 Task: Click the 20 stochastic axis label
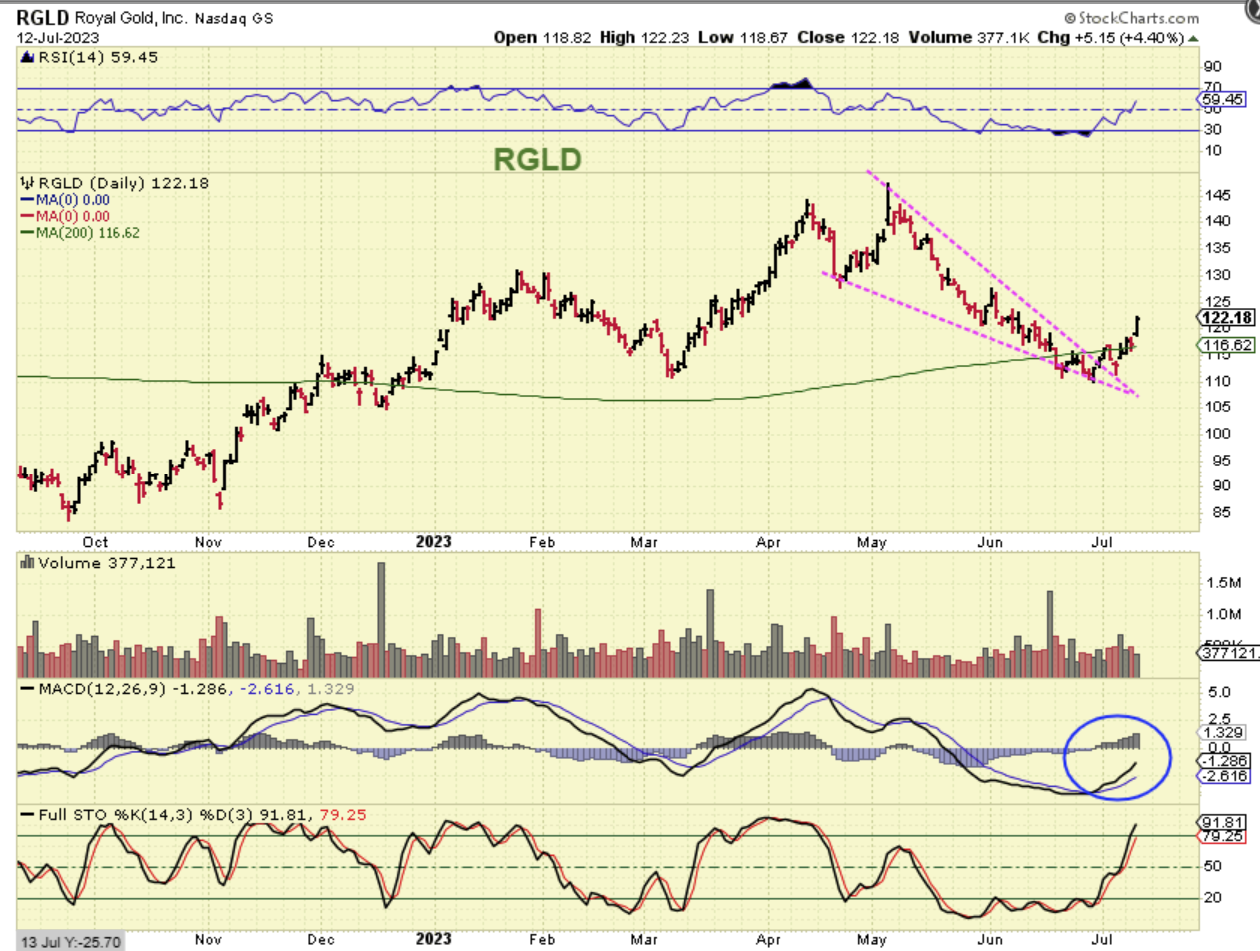1212,900
